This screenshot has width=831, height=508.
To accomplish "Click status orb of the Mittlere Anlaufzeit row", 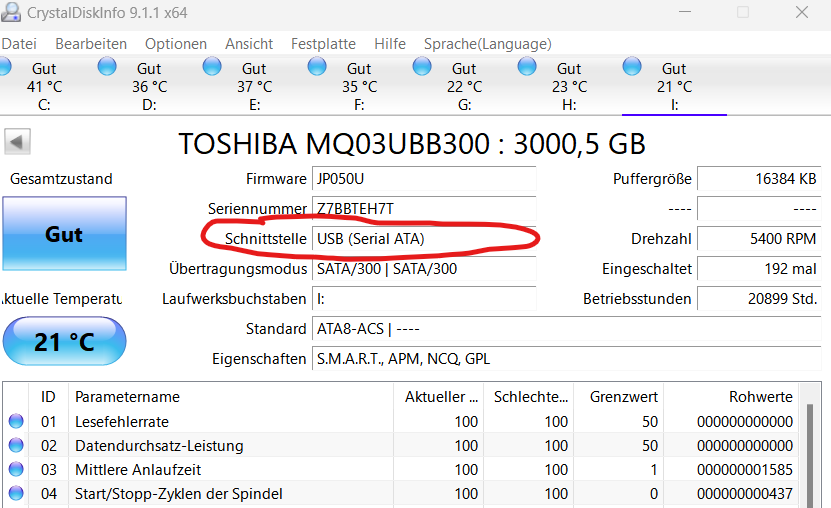I will tap(16, 469).
